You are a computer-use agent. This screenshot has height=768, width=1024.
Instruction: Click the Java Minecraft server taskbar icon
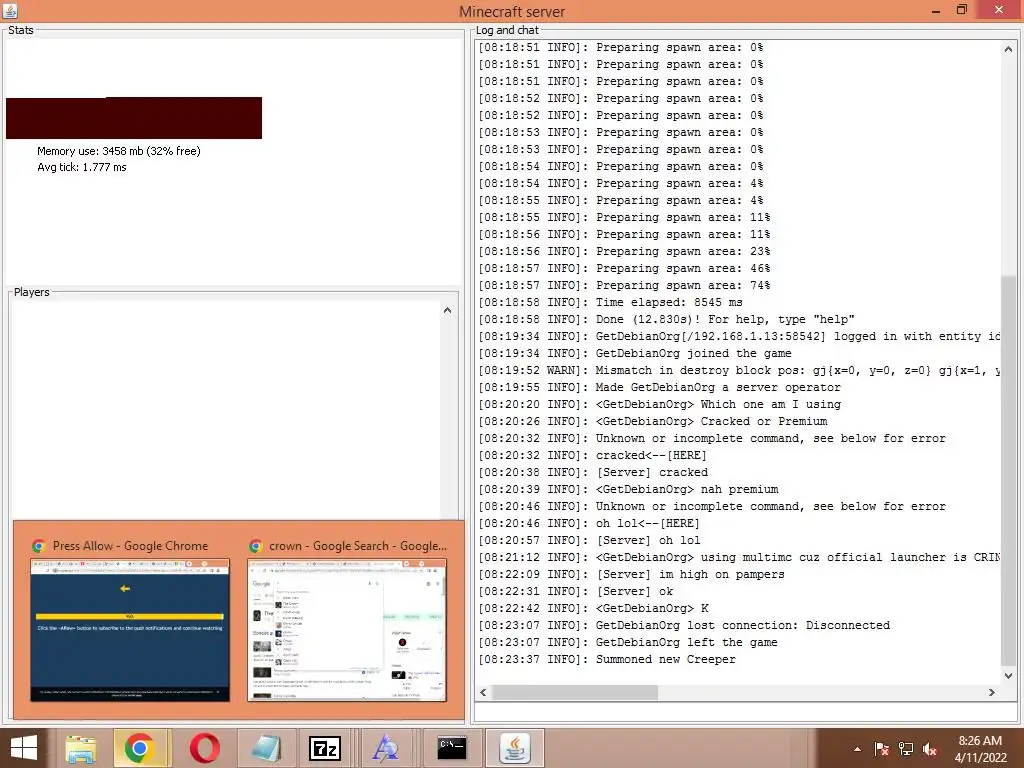[x=515, y=748]
